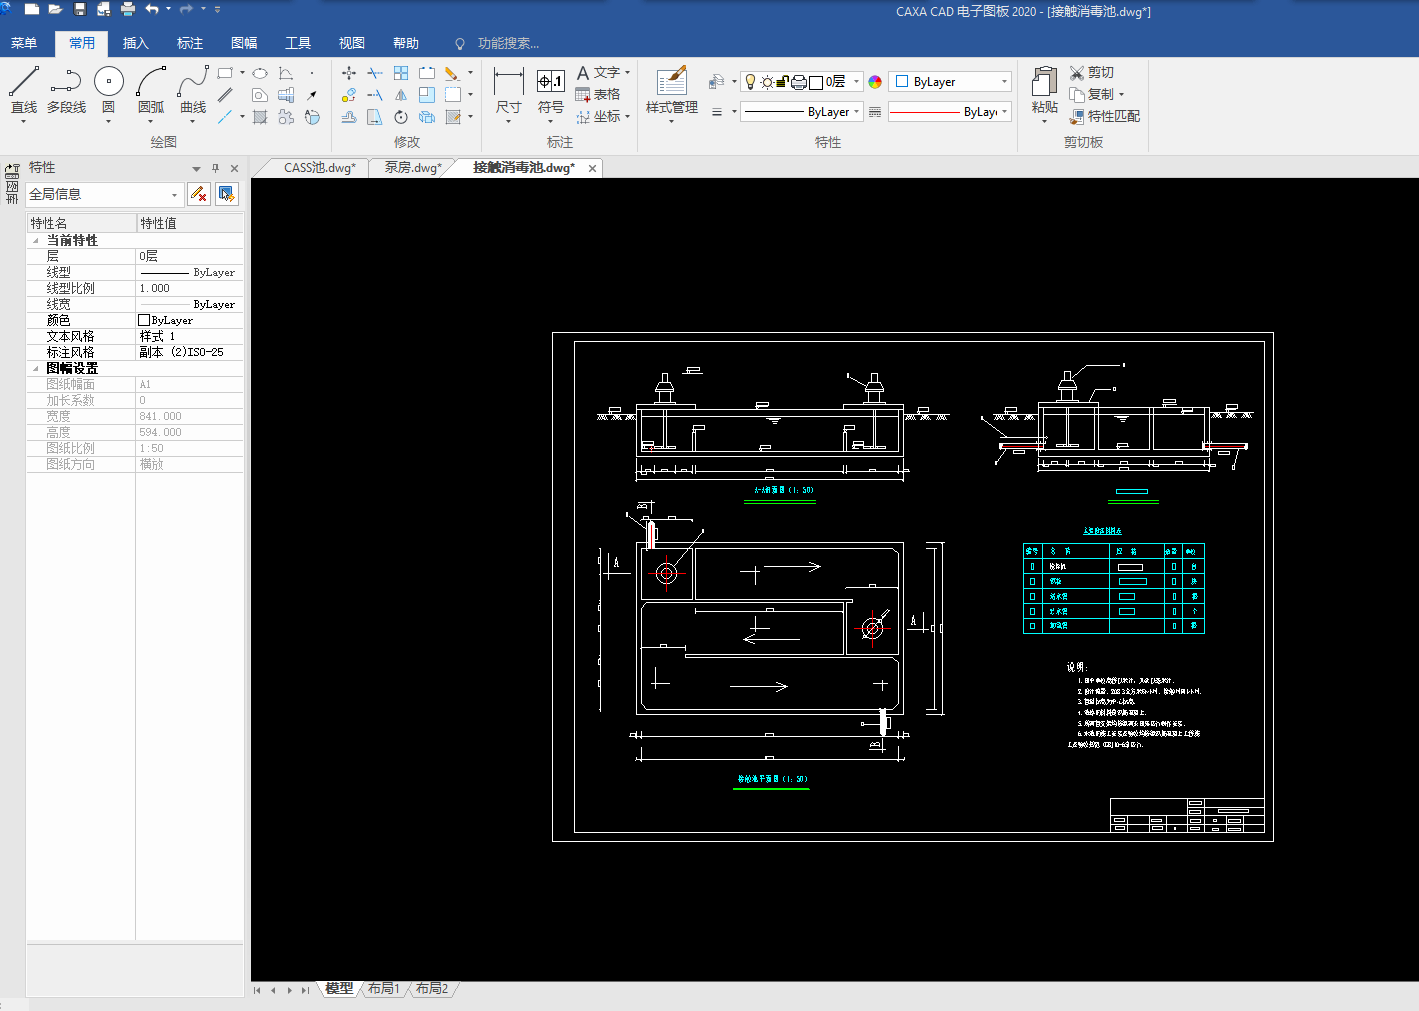Switch to the 插入 ribbon tab
The width and height of the screenshot is (1419, 1011).
tap(136, 43)
